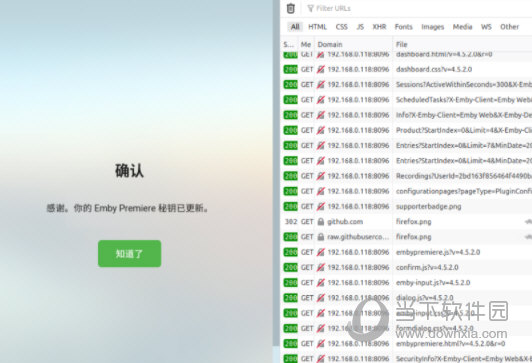Select the dialog.js request row

click(x=406, y=298)
